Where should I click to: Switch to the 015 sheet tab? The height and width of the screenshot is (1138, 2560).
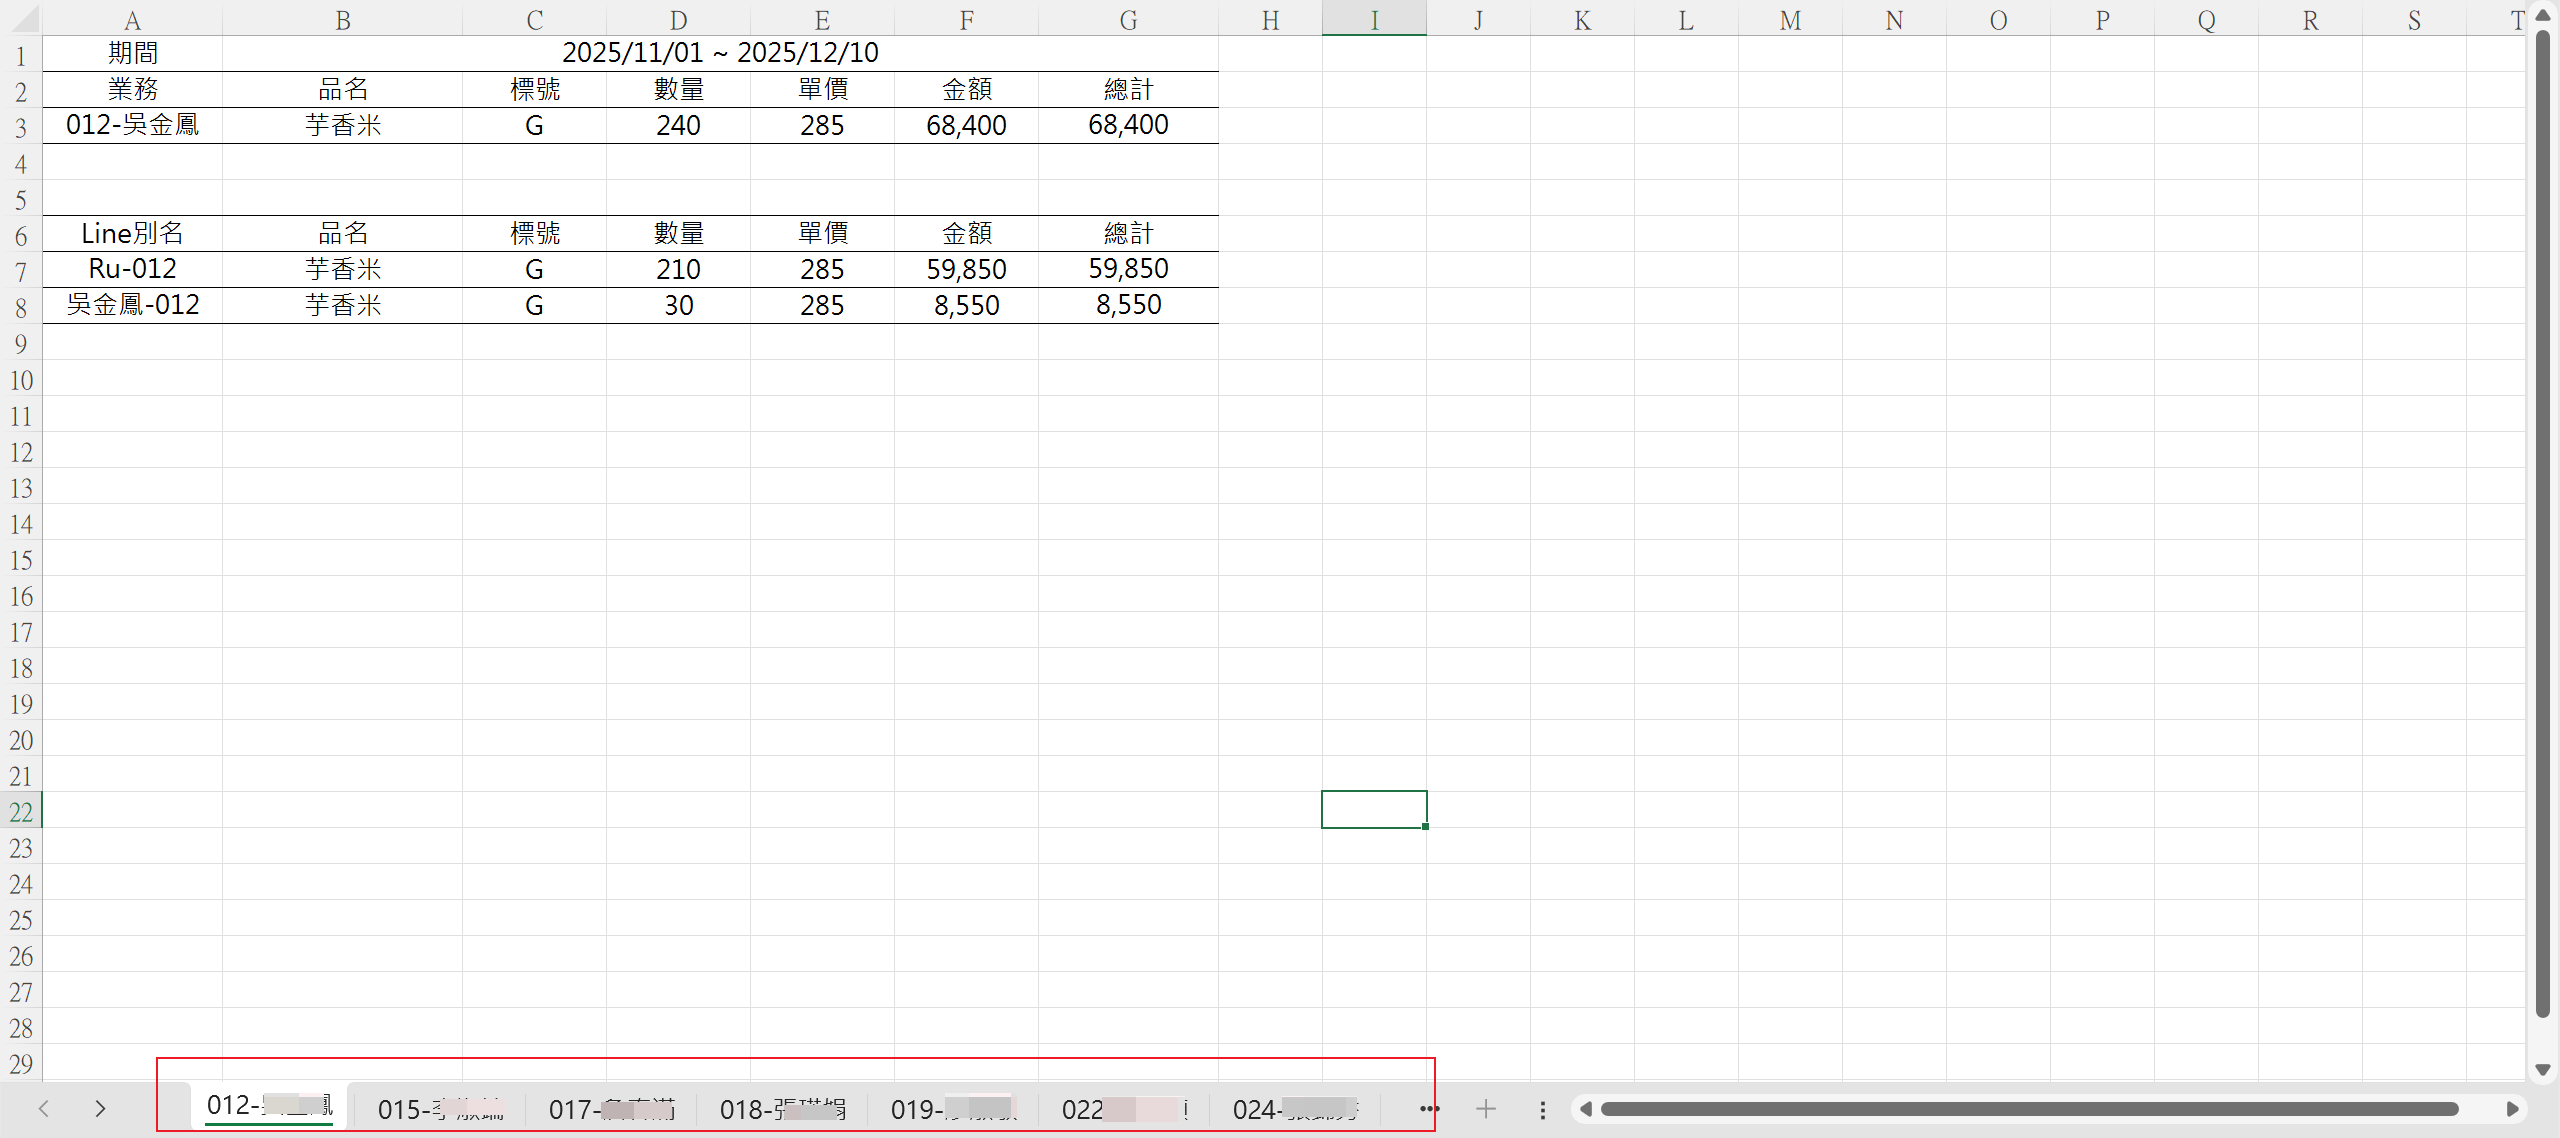pyautogui.click(x=440, y=1110)
